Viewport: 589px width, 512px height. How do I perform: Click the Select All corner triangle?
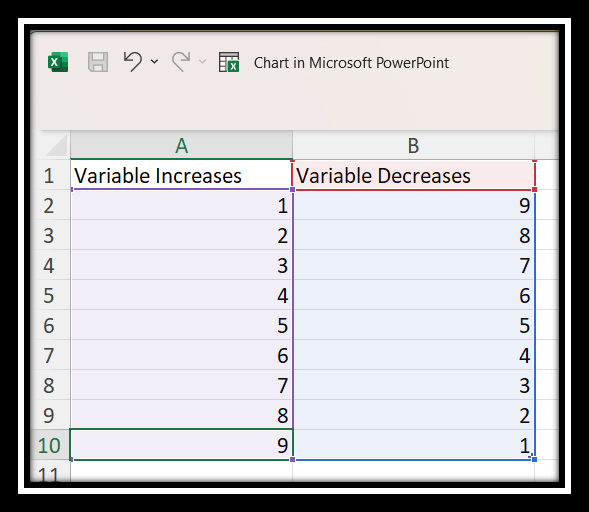tap(56, 145)
